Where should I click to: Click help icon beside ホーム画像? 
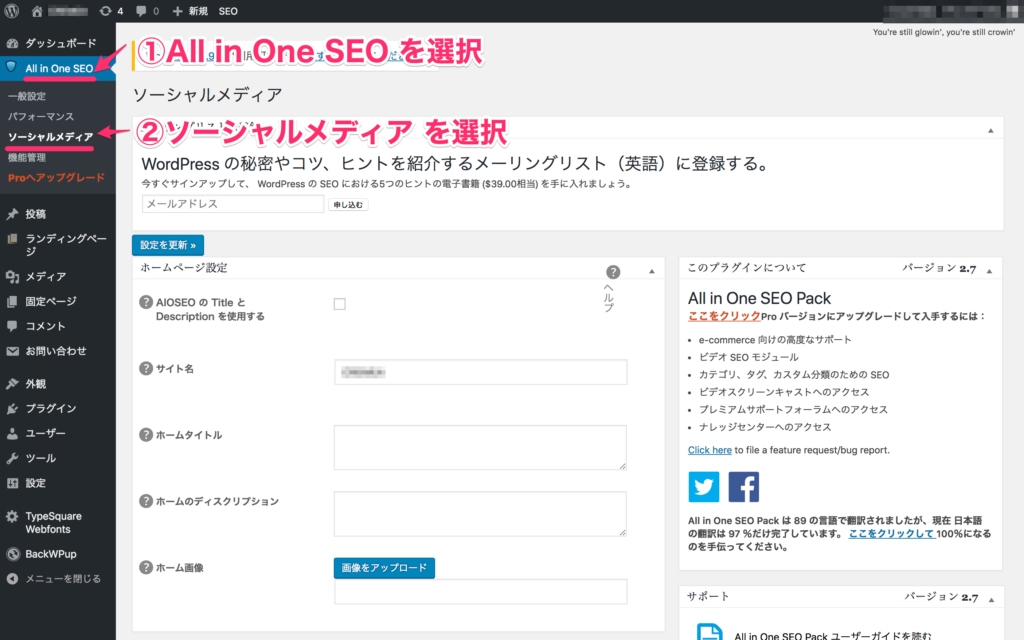(x=146, y=567)
